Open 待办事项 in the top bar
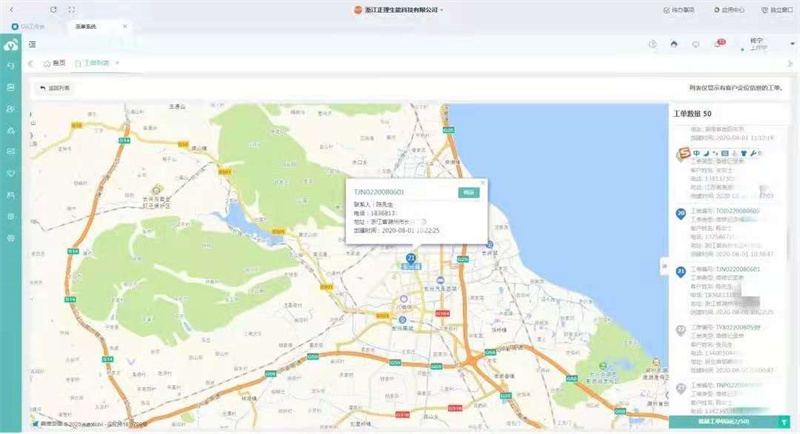Viewport: 800px width, 434px height. (x=680, y=10)
